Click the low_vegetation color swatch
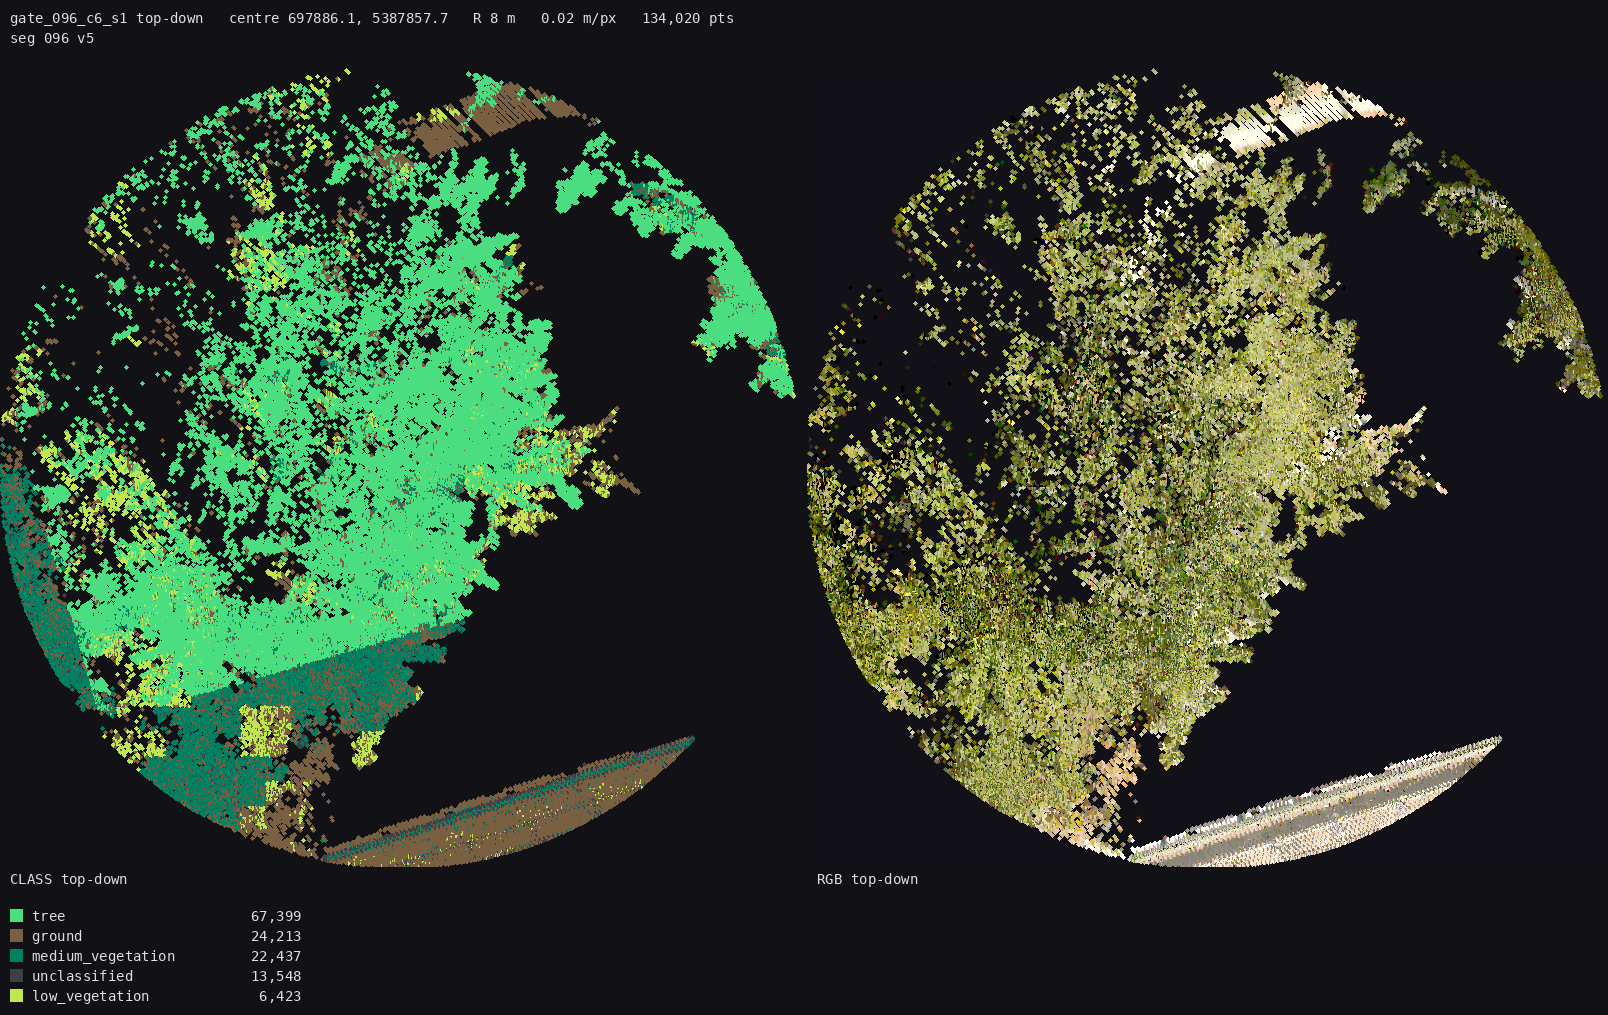This screenshot has height=1015, width=1608. pos(16,996)
